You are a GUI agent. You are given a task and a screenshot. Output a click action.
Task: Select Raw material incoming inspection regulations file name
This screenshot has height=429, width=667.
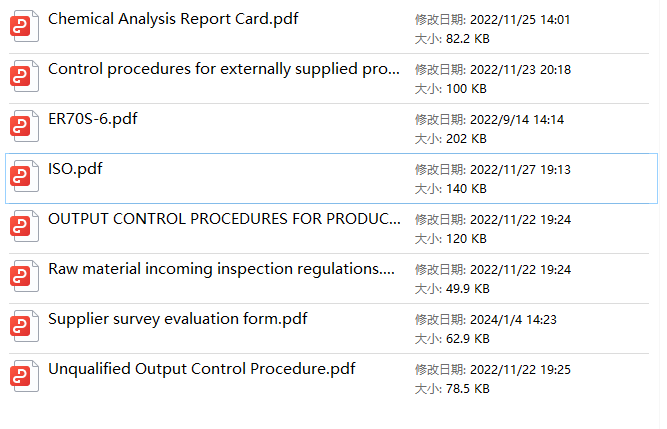[221, 269]
